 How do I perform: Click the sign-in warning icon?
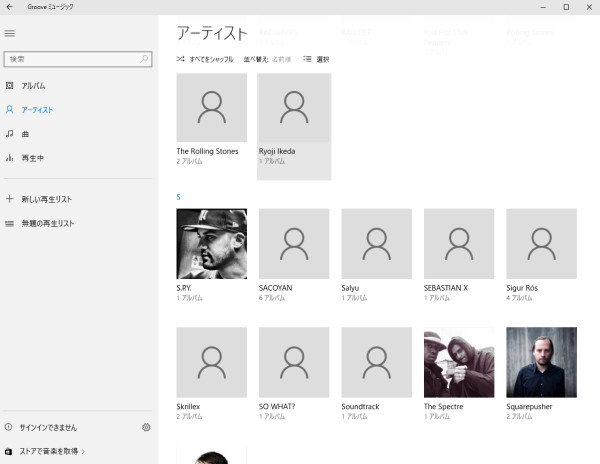[8, 427]
